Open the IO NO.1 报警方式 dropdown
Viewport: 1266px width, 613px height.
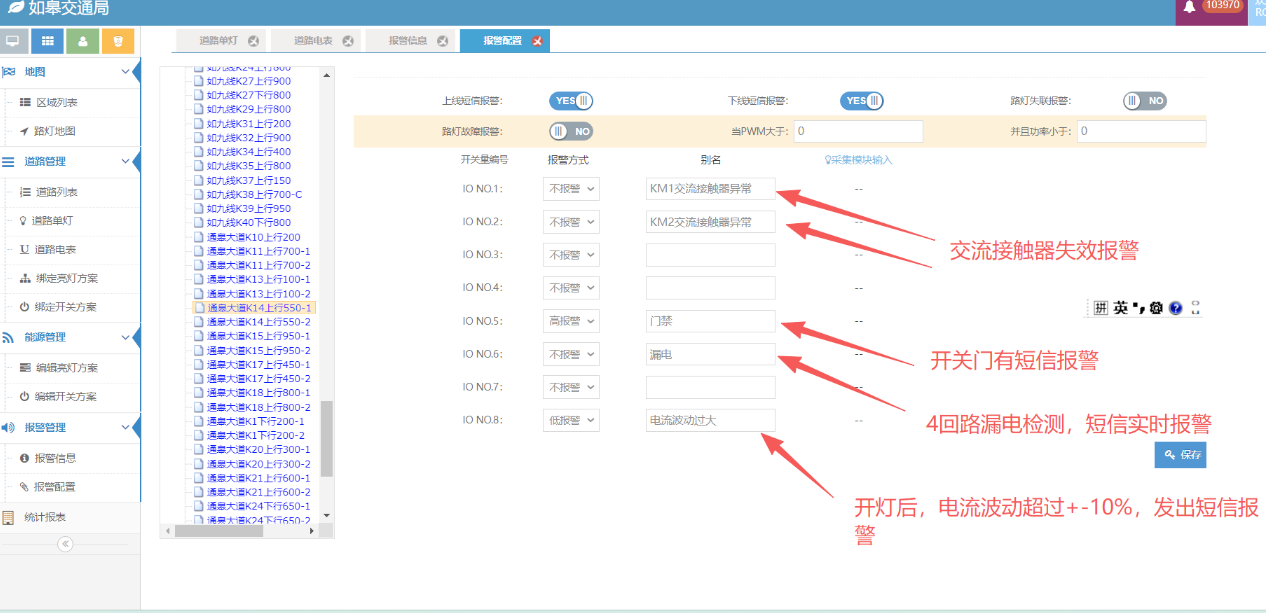(571, 189)
